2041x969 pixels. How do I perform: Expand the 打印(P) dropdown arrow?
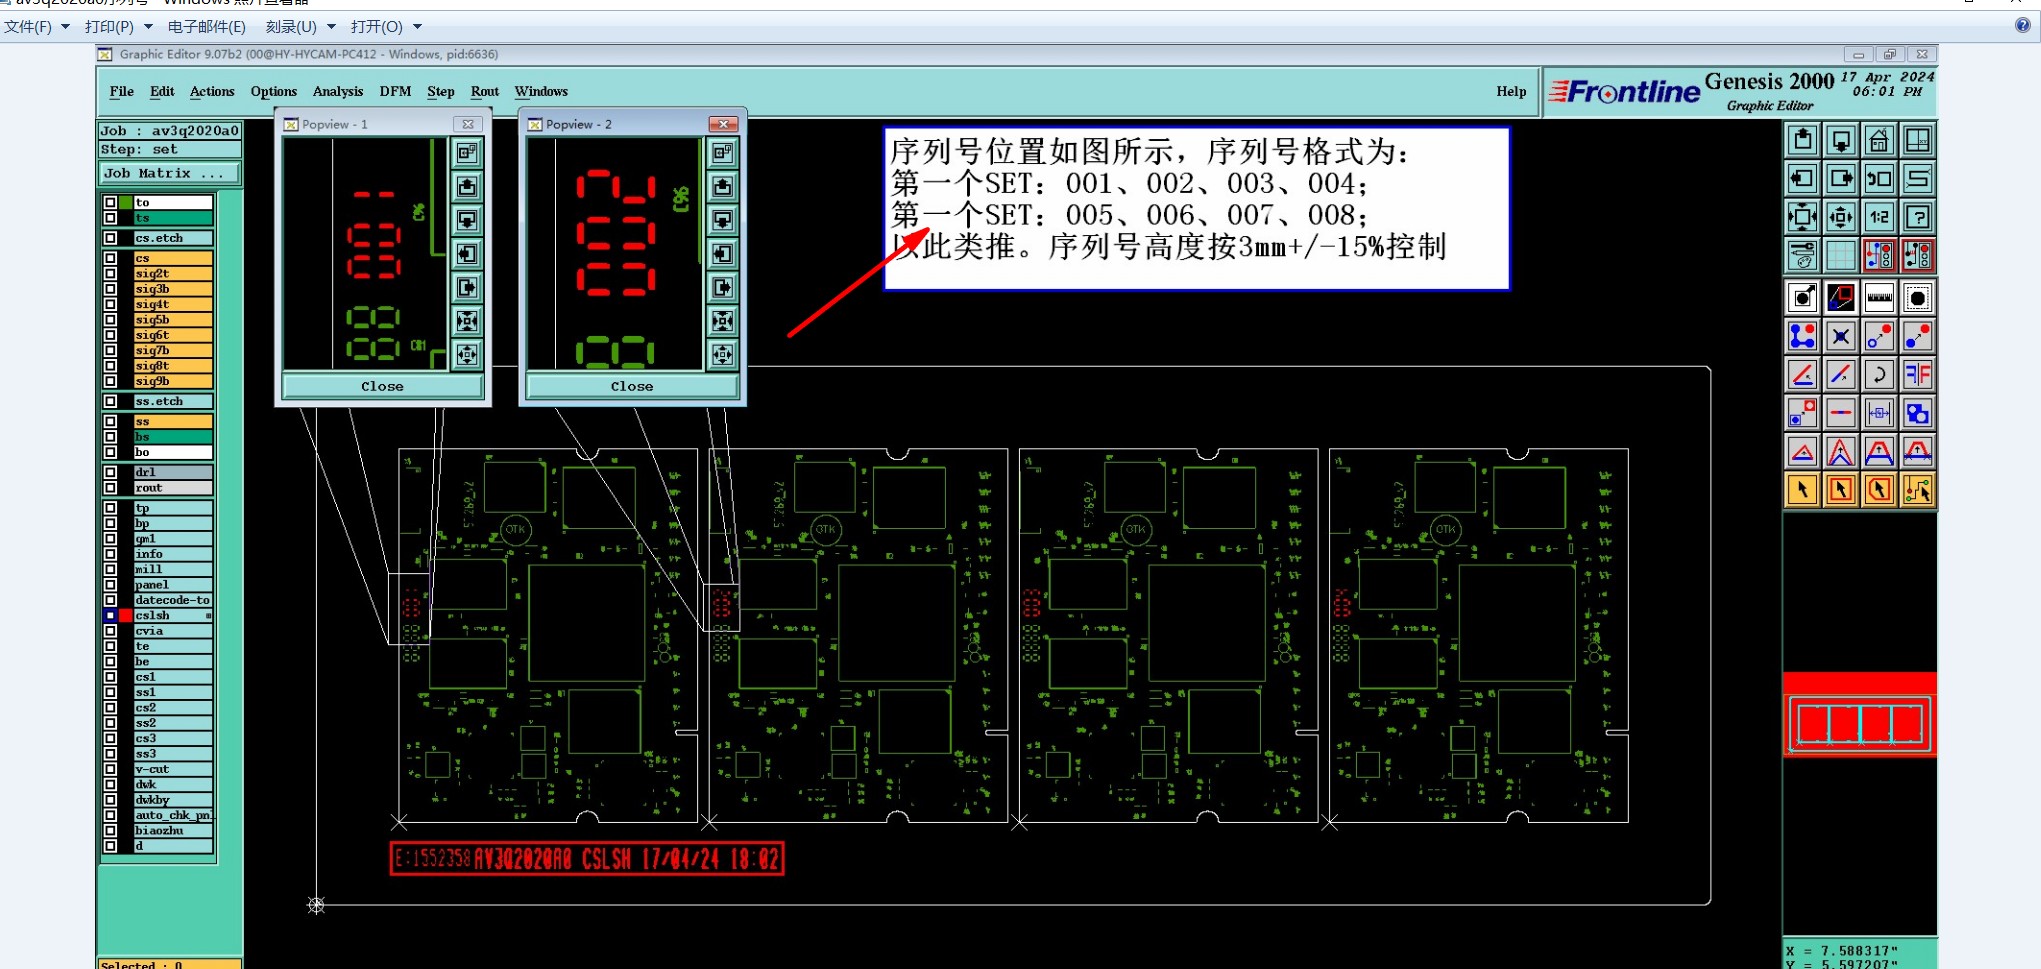pos(149,27)
